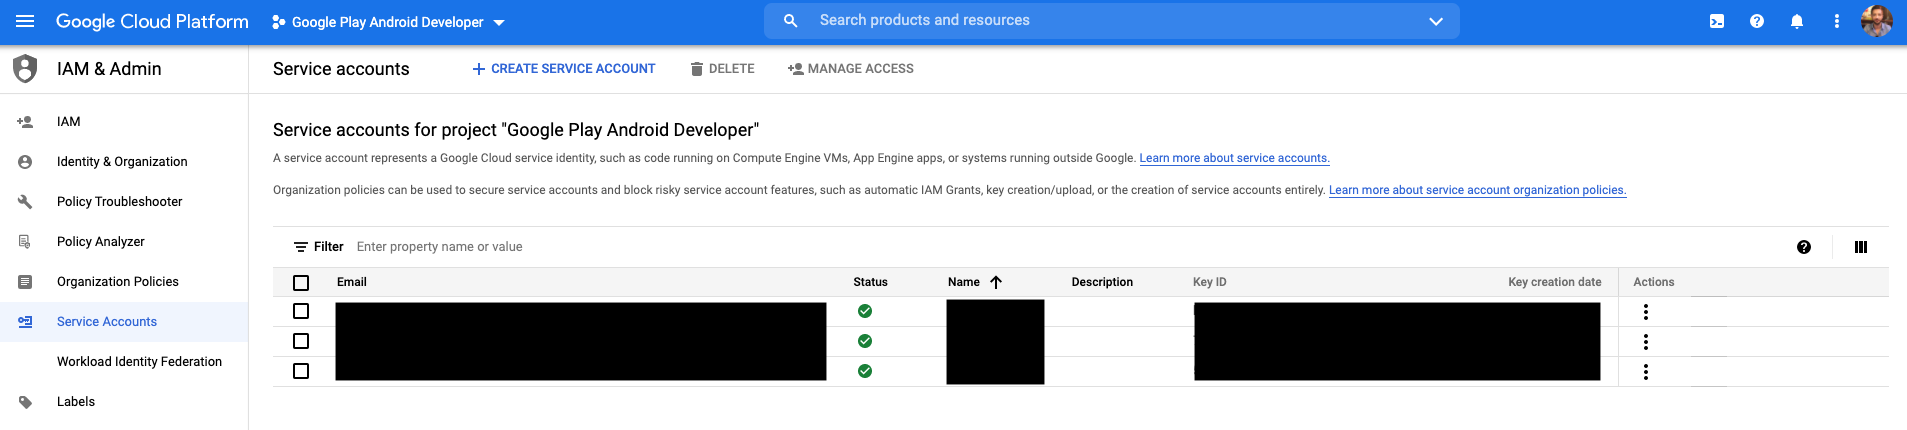Open actions menu for second service account
1907x430 pixels.
point(1646,342)
